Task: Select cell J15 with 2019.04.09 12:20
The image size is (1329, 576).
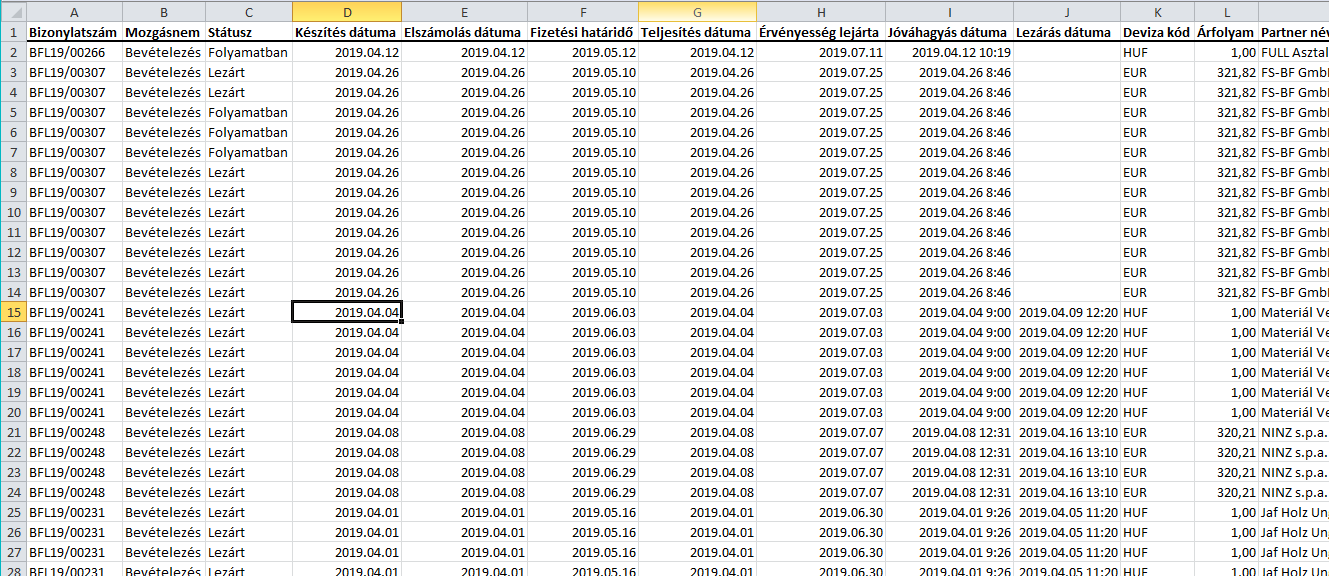Action: click(1067, 312)
